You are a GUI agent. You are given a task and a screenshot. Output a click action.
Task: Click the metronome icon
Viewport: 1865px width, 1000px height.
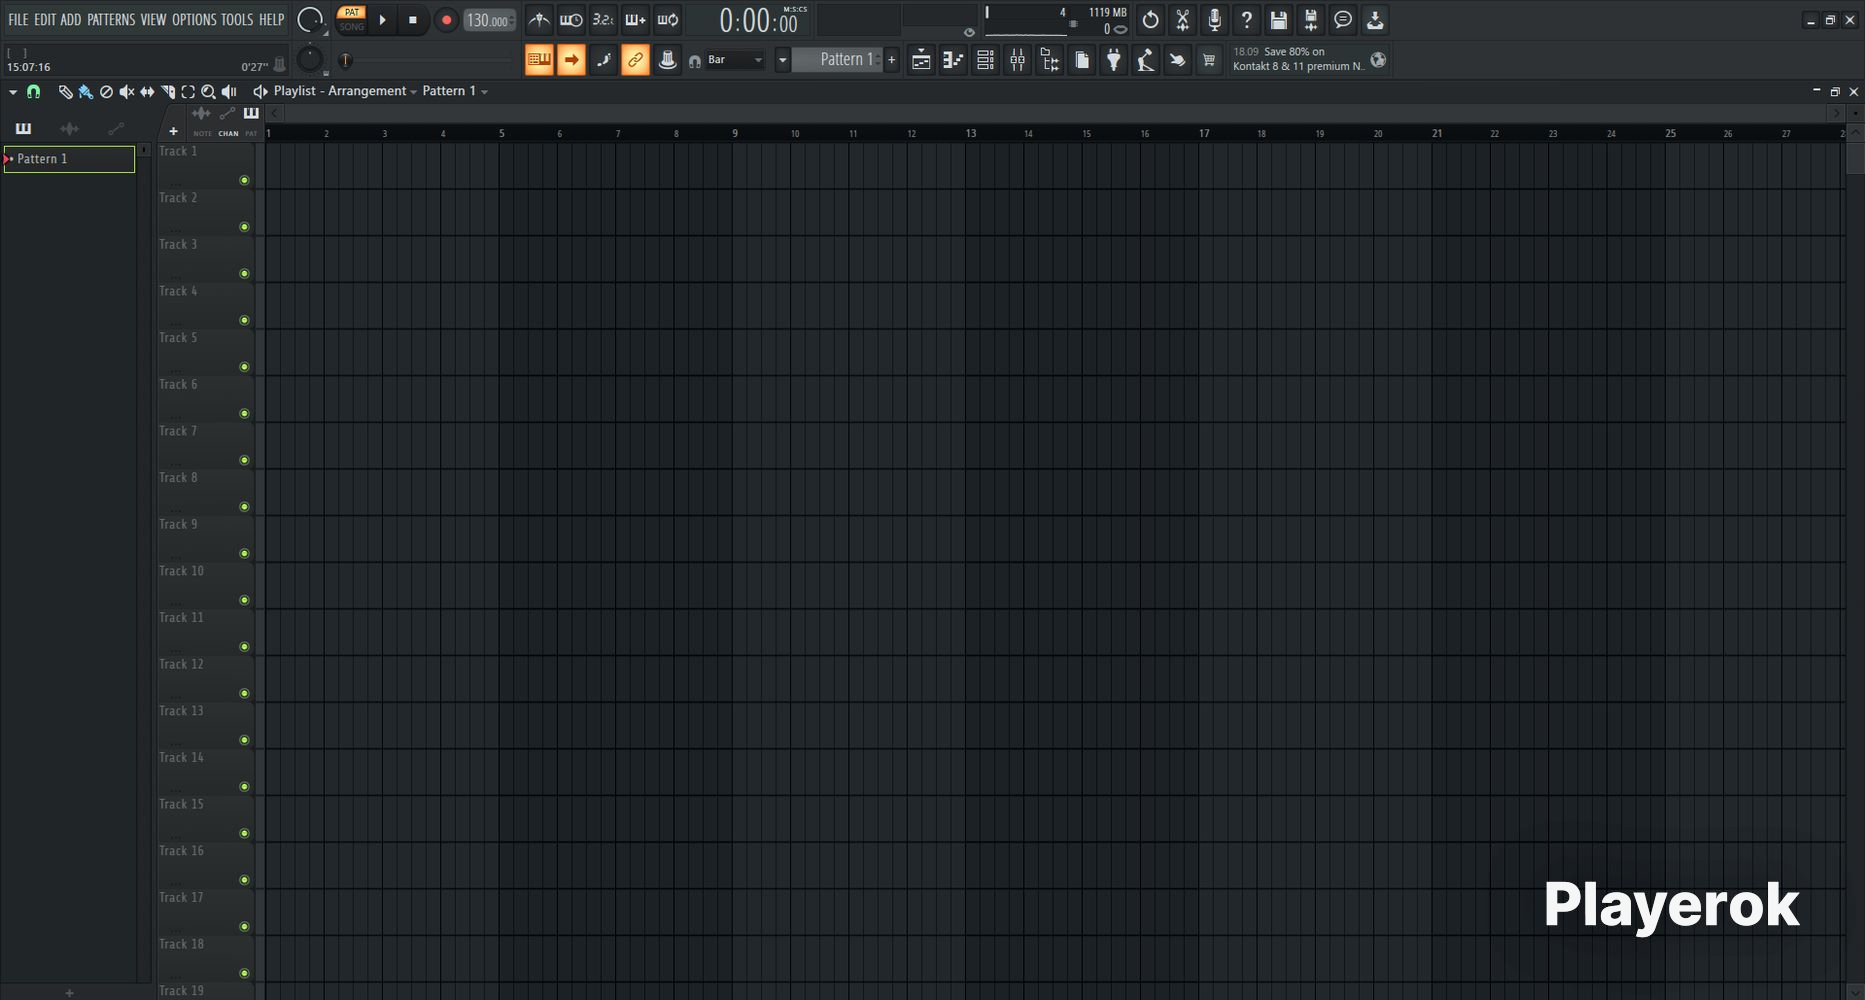point(539,20)
